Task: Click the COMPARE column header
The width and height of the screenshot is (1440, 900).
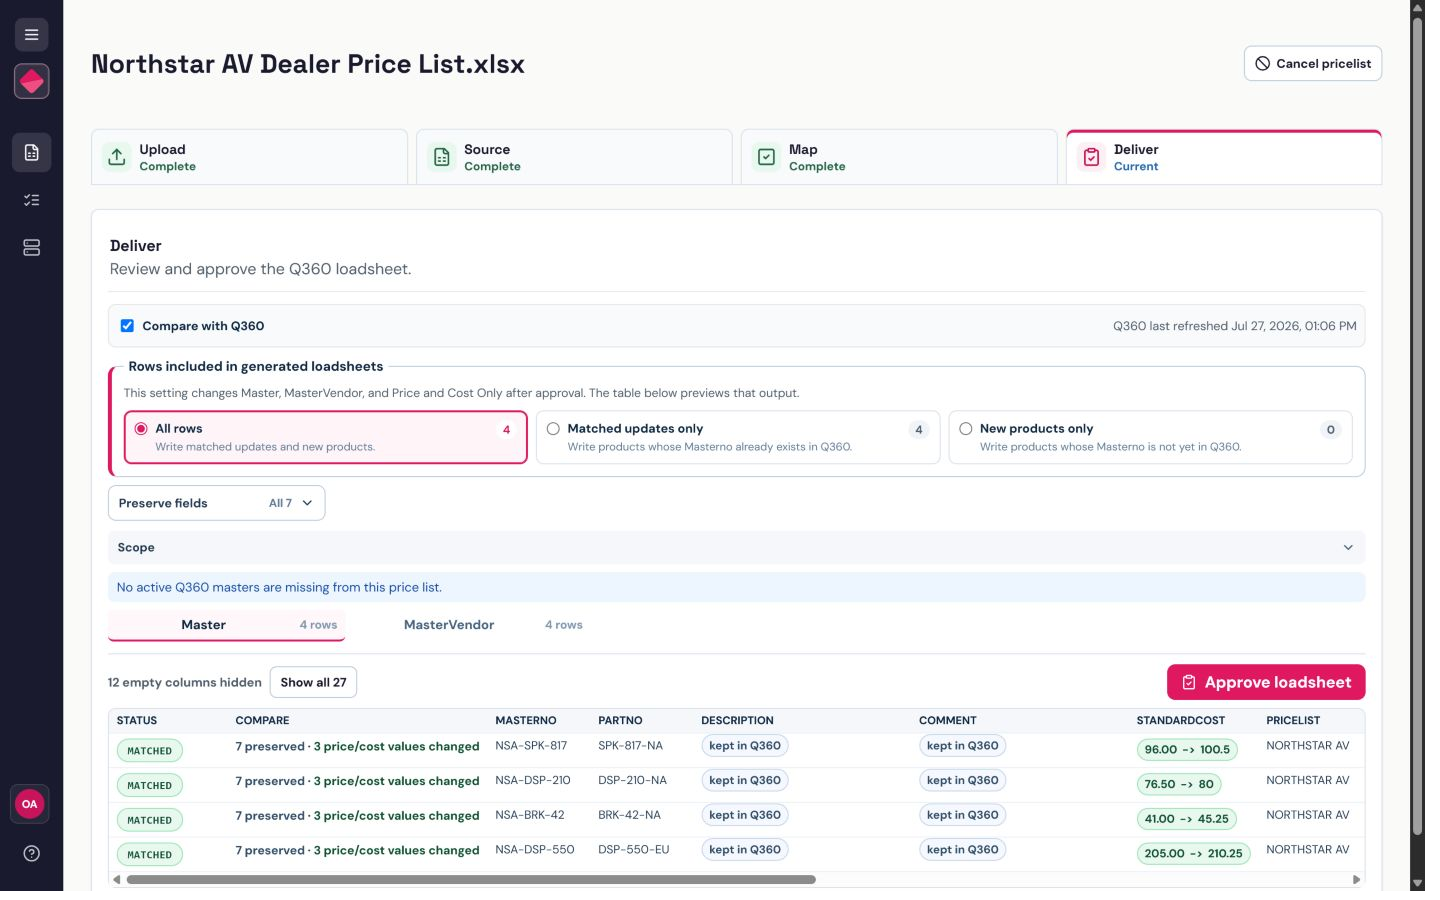Action: tap(262, 721)
